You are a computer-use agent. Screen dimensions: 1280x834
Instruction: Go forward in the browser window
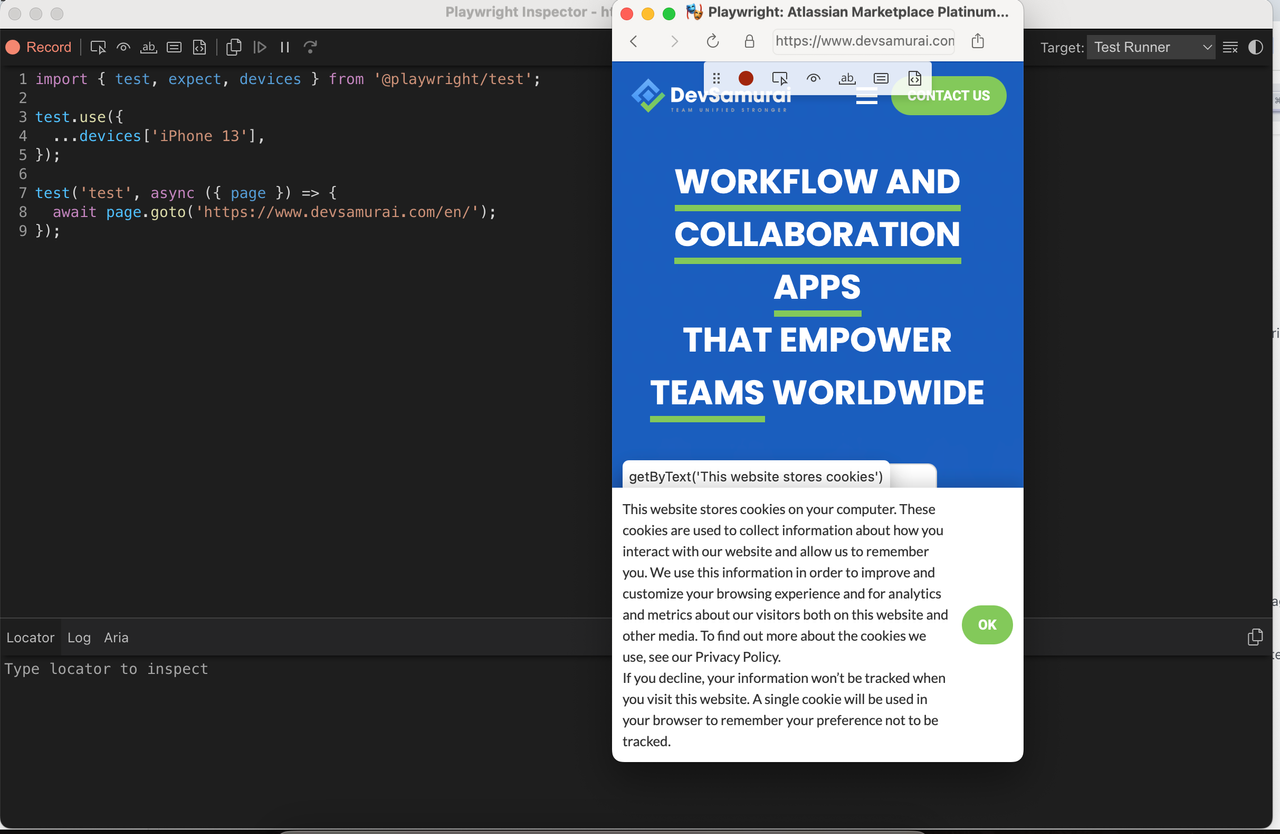(x=674, y=41)
